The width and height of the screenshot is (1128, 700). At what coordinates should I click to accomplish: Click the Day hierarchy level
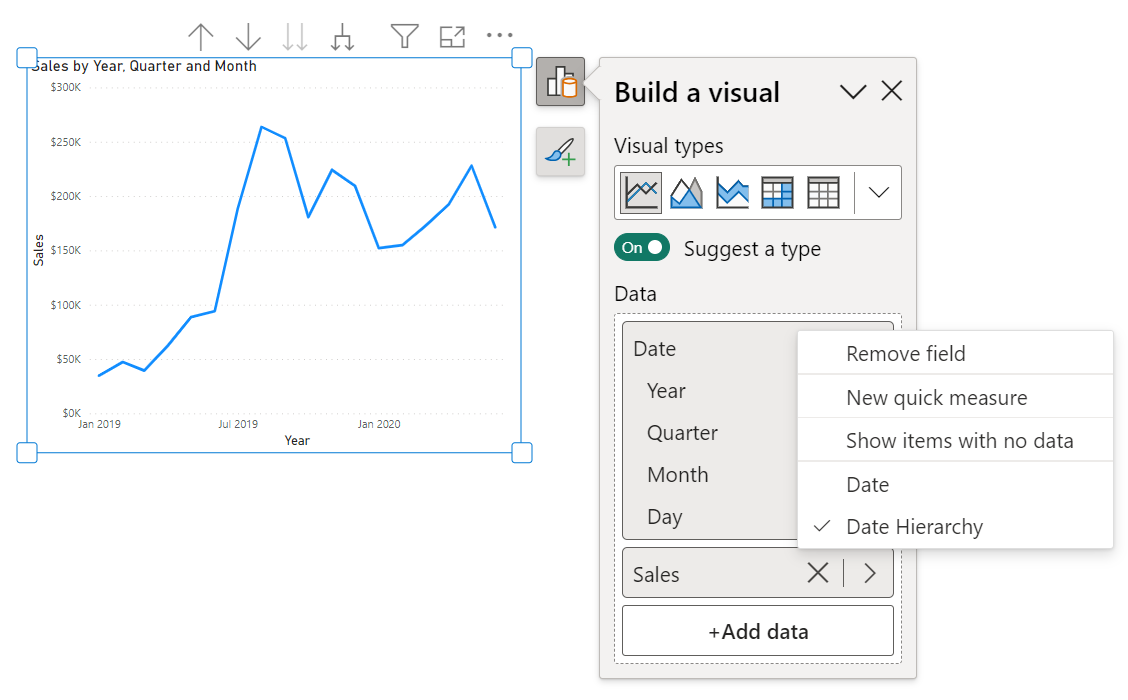click(665, 517)
